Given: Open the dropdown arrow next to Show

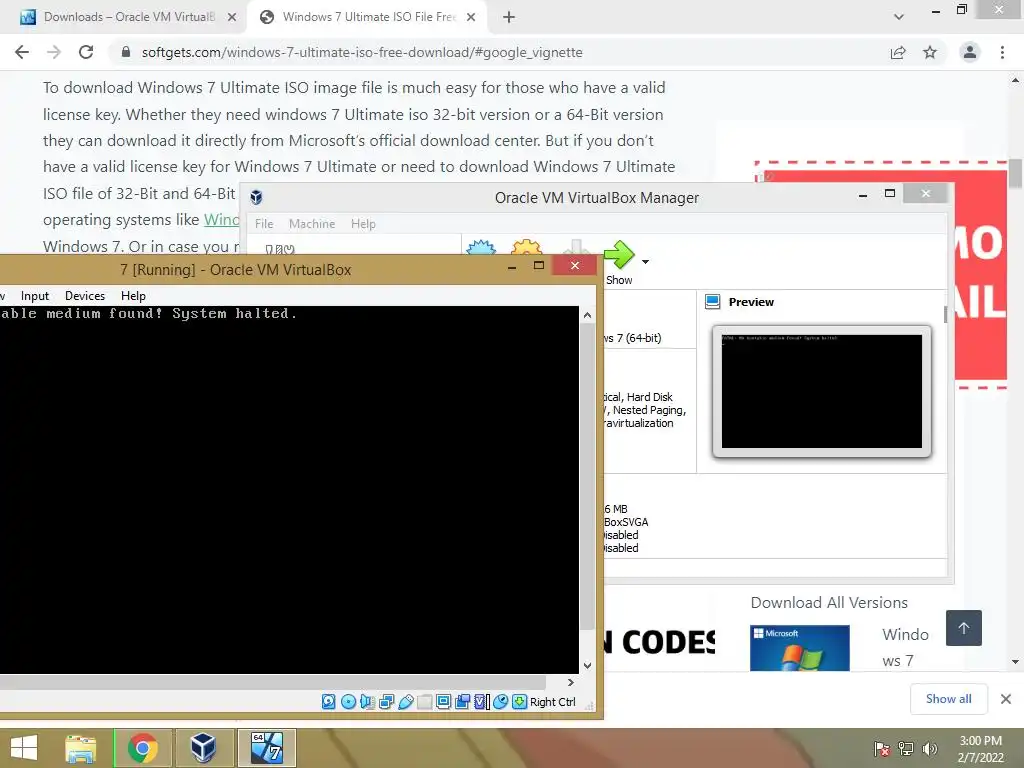Looking at the screenshot, I should tap(645, 262).
